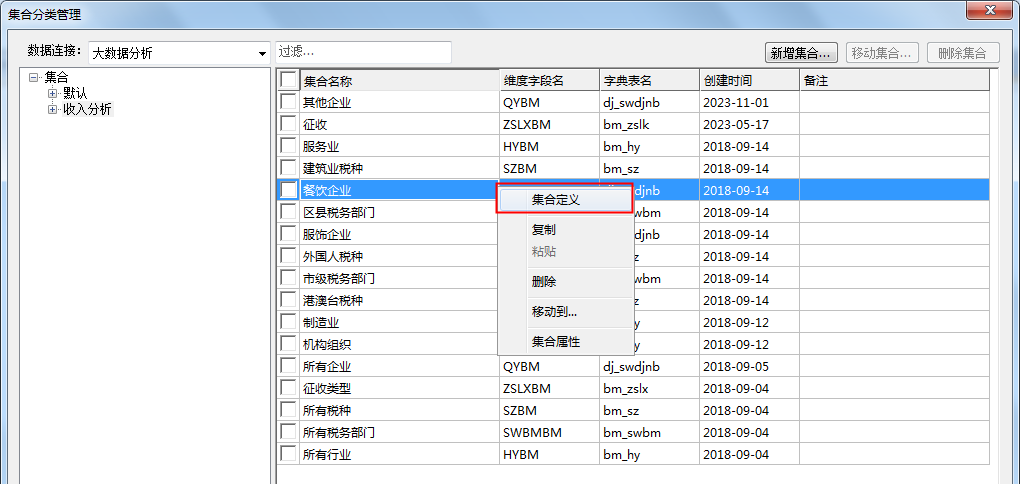Viewport: 1020px width, 484px height.
Task: Sort by the 创建时间 column header
Action: [x=748, y=80]
